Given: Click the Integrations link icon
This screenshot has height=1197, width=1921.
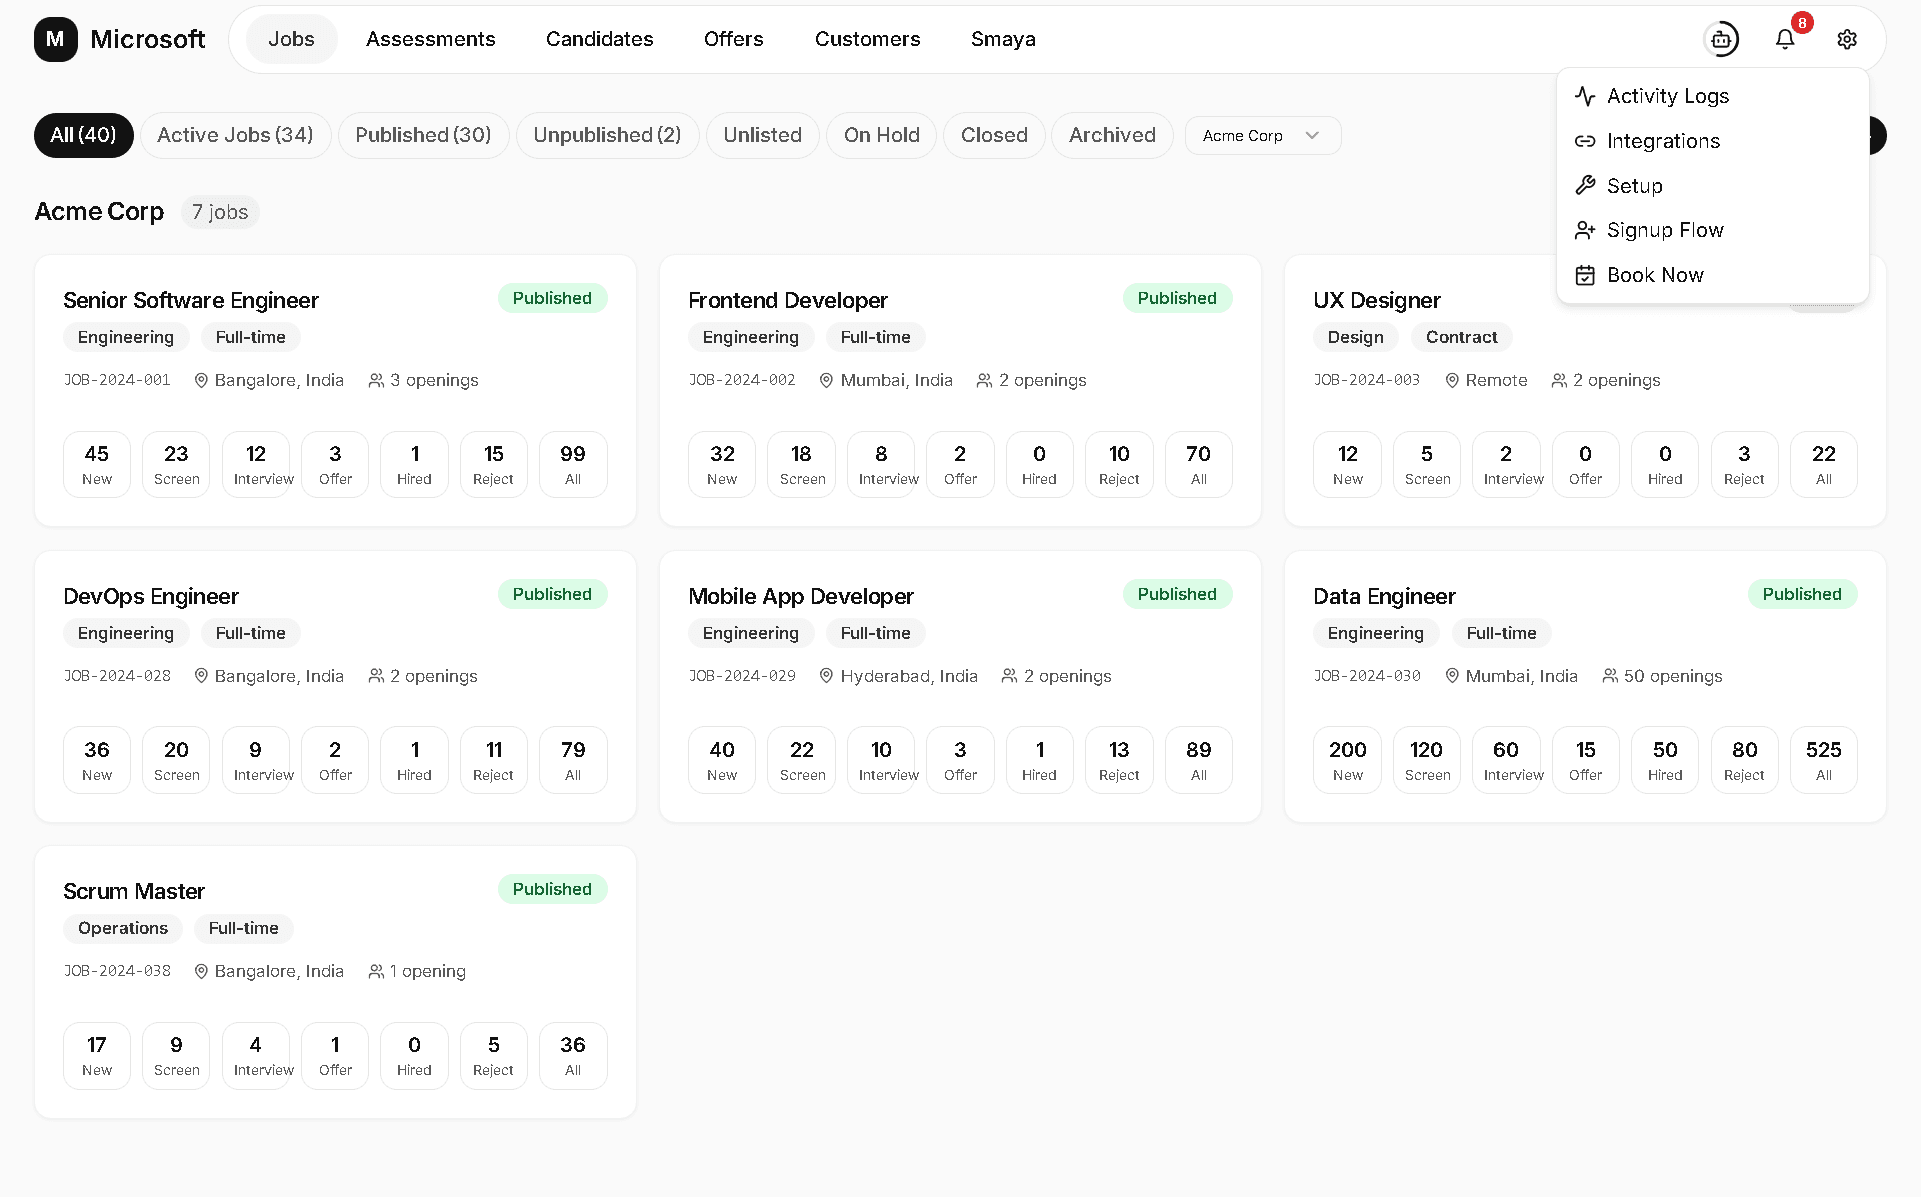Looking at the screenshot, I should coord(1585,141).
